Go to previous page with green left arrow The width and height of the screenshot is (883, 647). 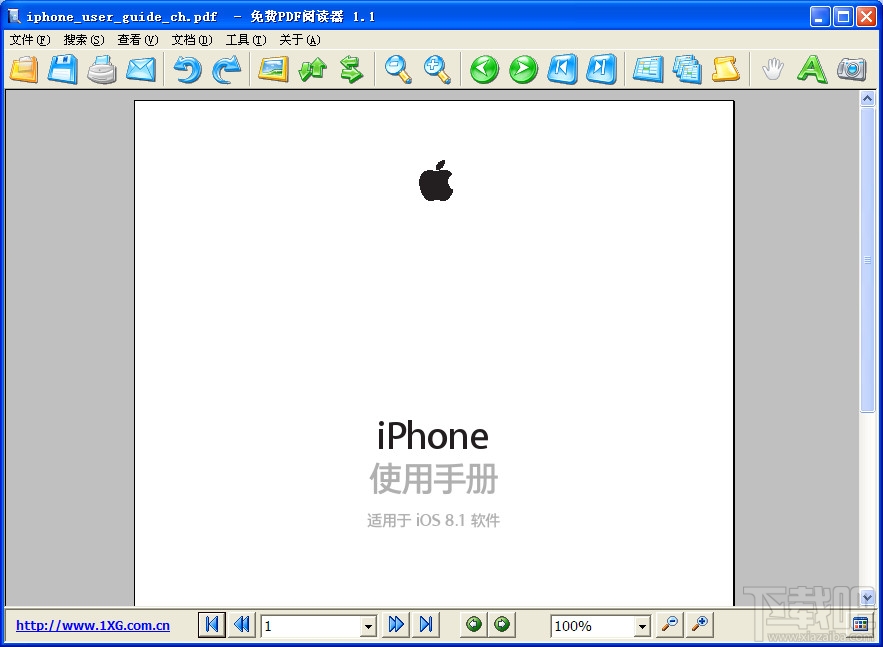click(x=484, y=70)
